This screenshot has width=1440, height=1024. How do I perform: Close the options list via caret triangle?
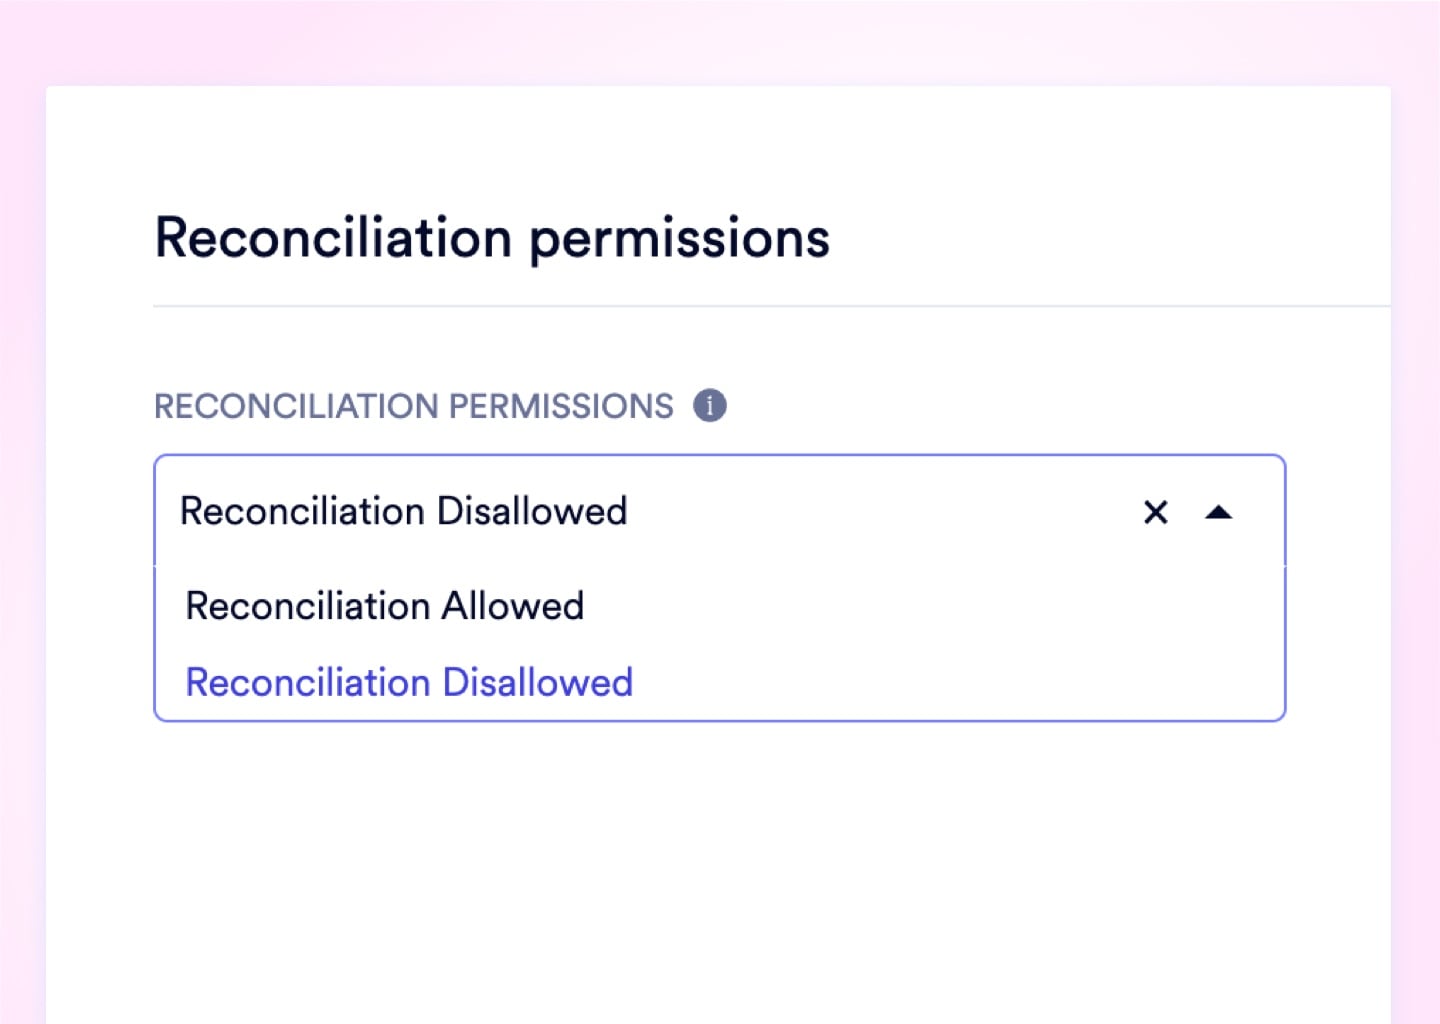(1218, 512)
